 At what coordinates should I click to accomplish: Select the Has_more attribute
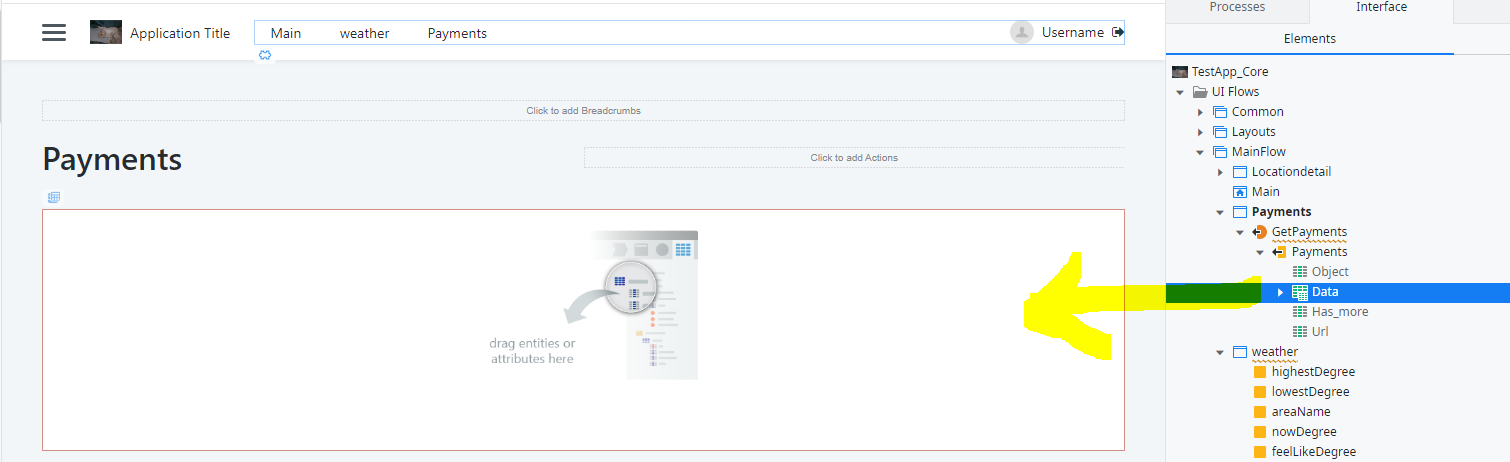1340,312
